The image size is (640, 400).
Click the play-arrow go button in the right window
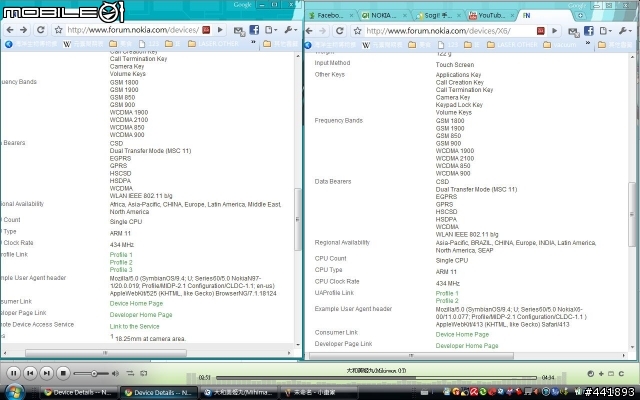554,31
